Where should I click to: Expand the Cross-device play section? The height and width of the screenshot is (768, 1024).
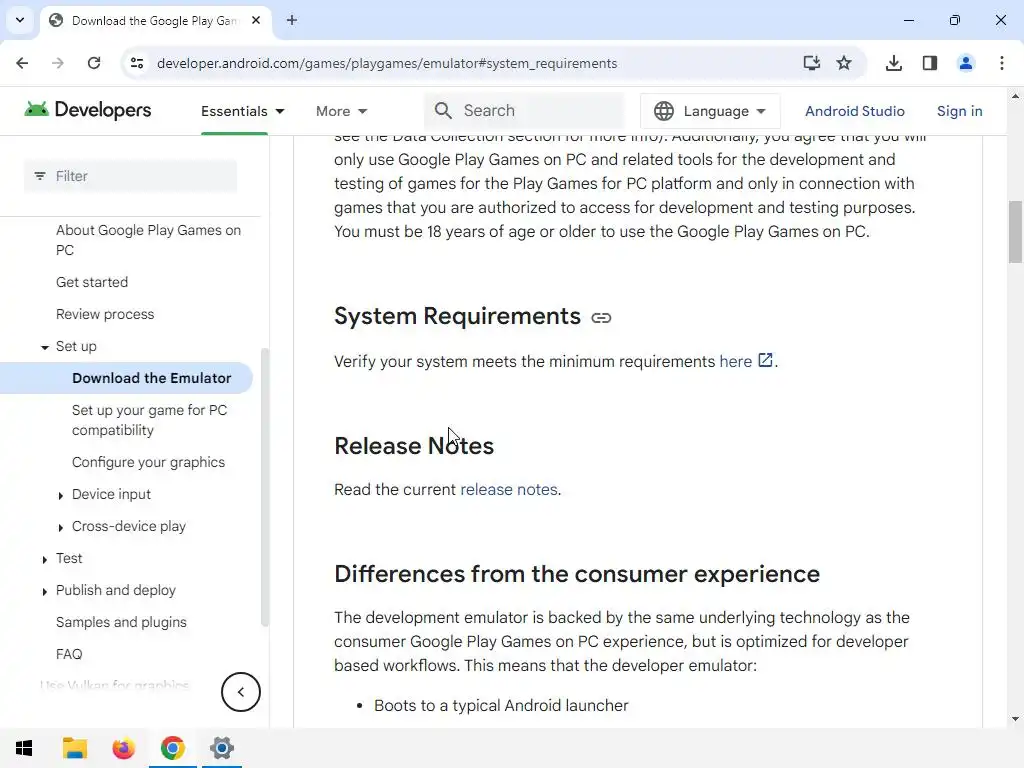click(x=61, y=528)
